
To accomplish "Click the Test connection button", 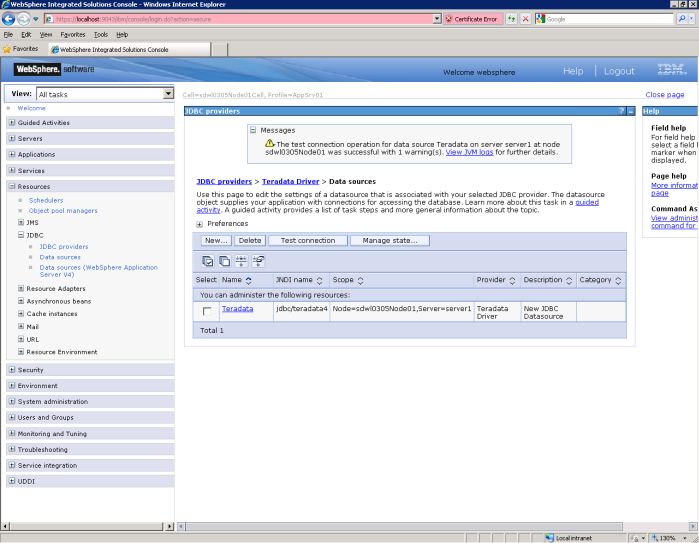I will click(x=308, y=241).
